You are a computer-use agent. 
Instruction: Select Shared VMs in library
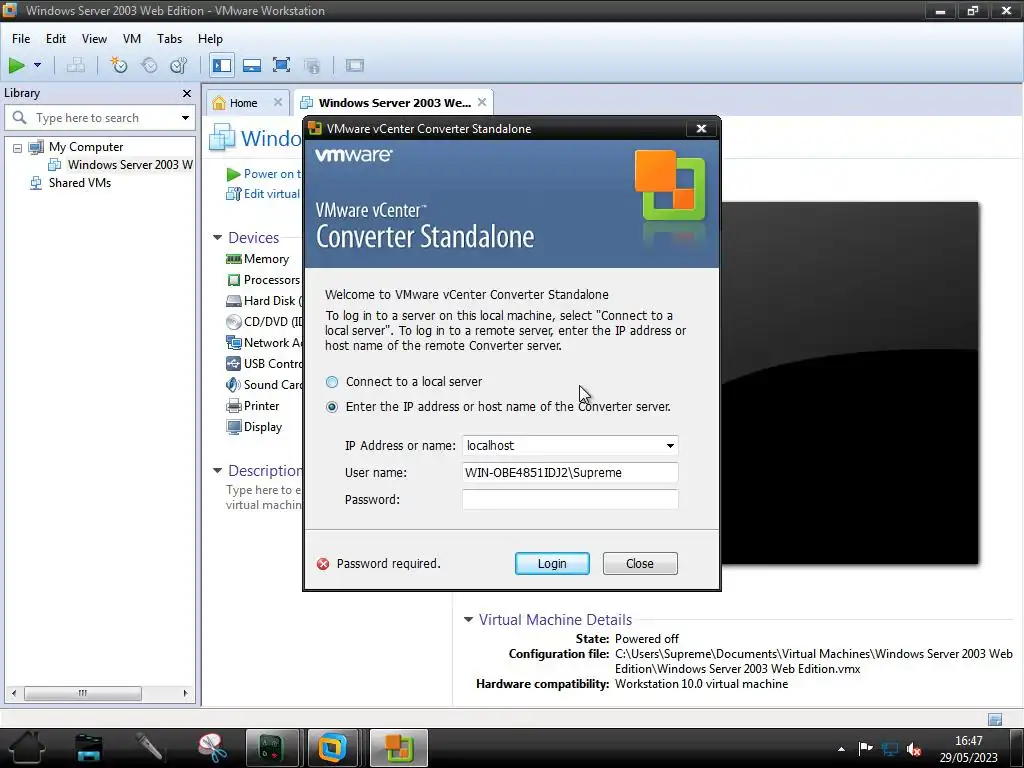(80, 183)
